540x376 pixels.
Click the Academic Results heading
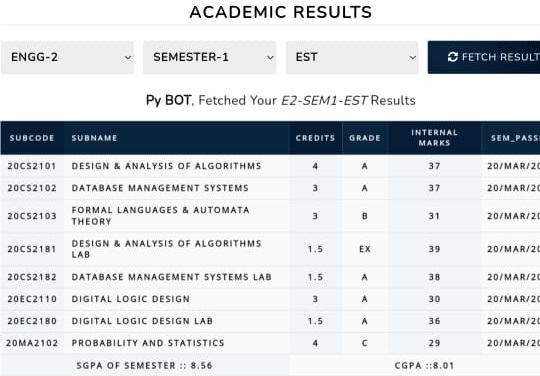(281, 12)
